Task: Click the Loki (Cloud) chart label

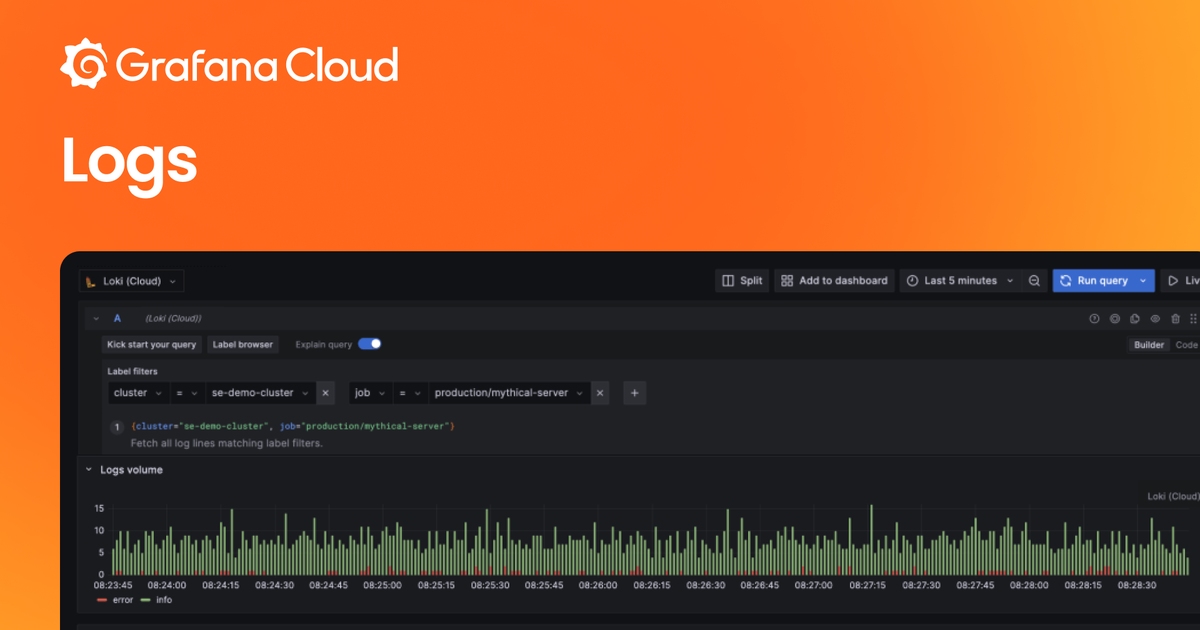Action: pos(1172,496)
